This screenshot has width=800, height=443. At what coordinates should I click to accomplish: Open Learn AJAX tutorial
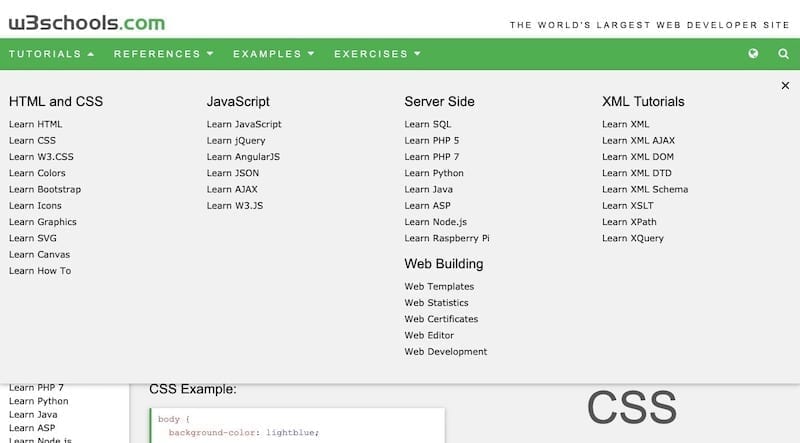[232, 189]
